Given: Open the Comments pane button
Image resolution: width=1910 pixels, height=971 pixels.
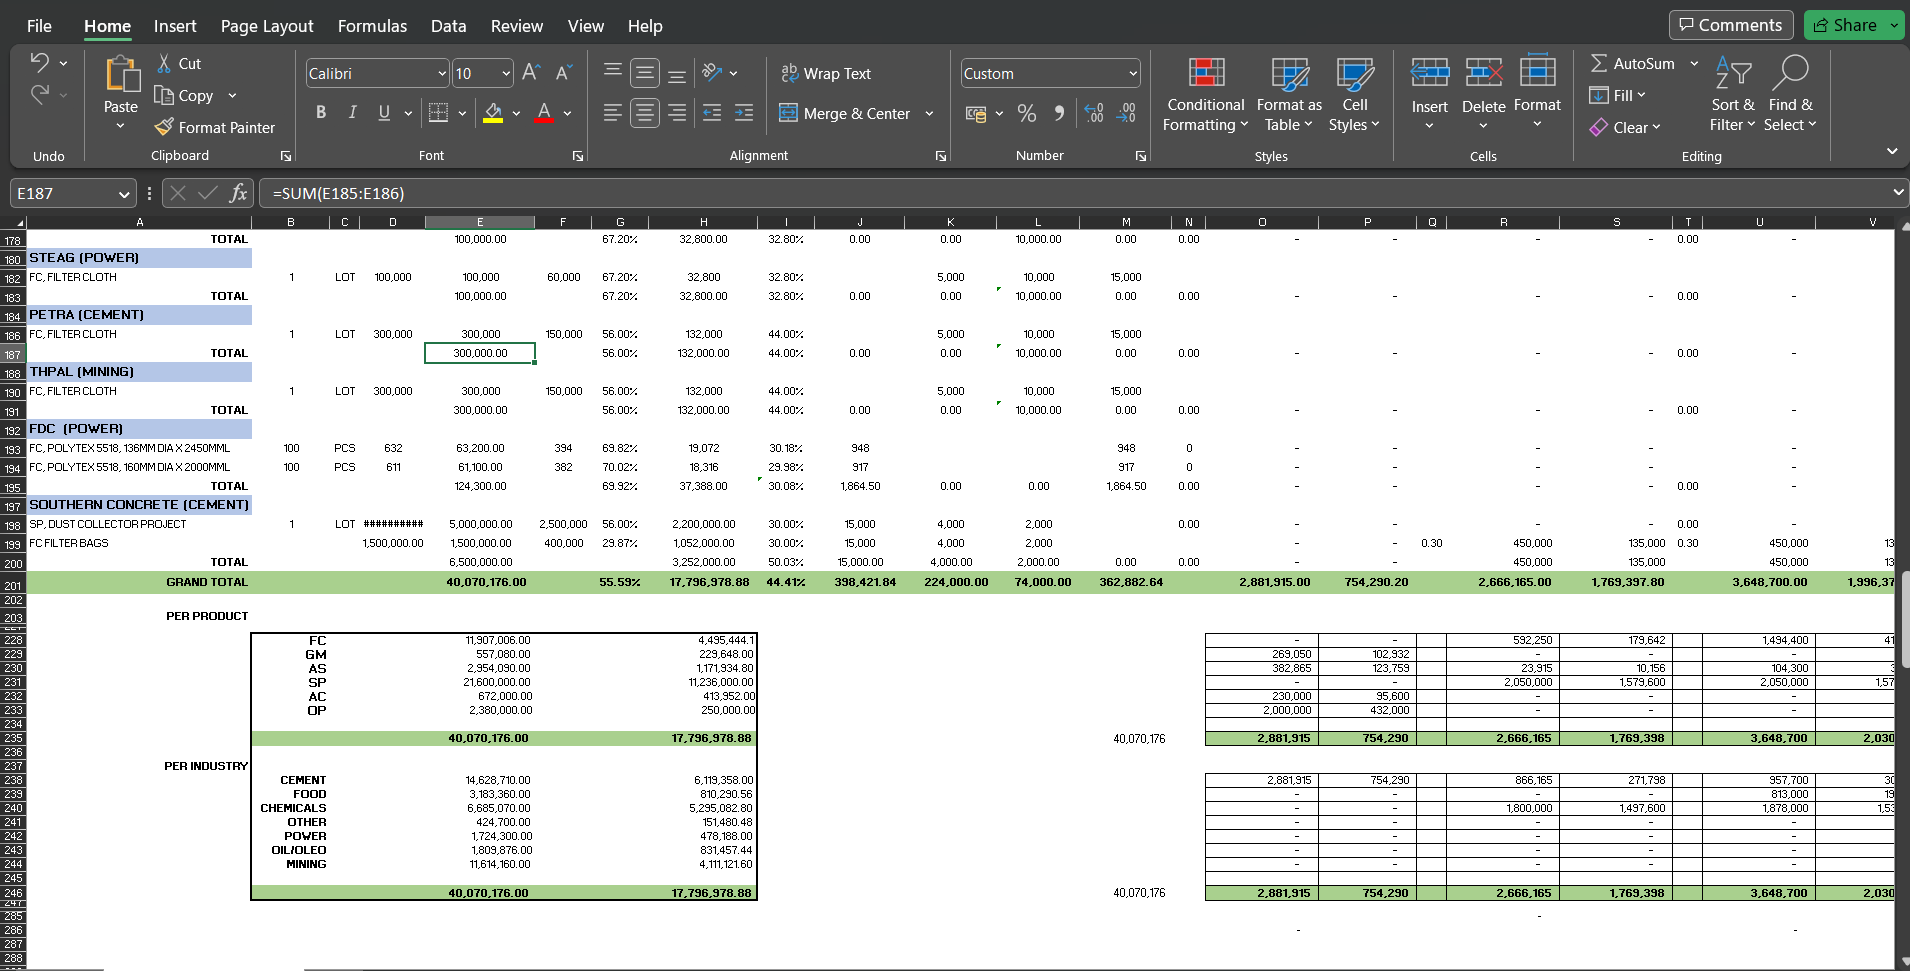Looking at the screenshot, I should click(x=1731, y=25).
